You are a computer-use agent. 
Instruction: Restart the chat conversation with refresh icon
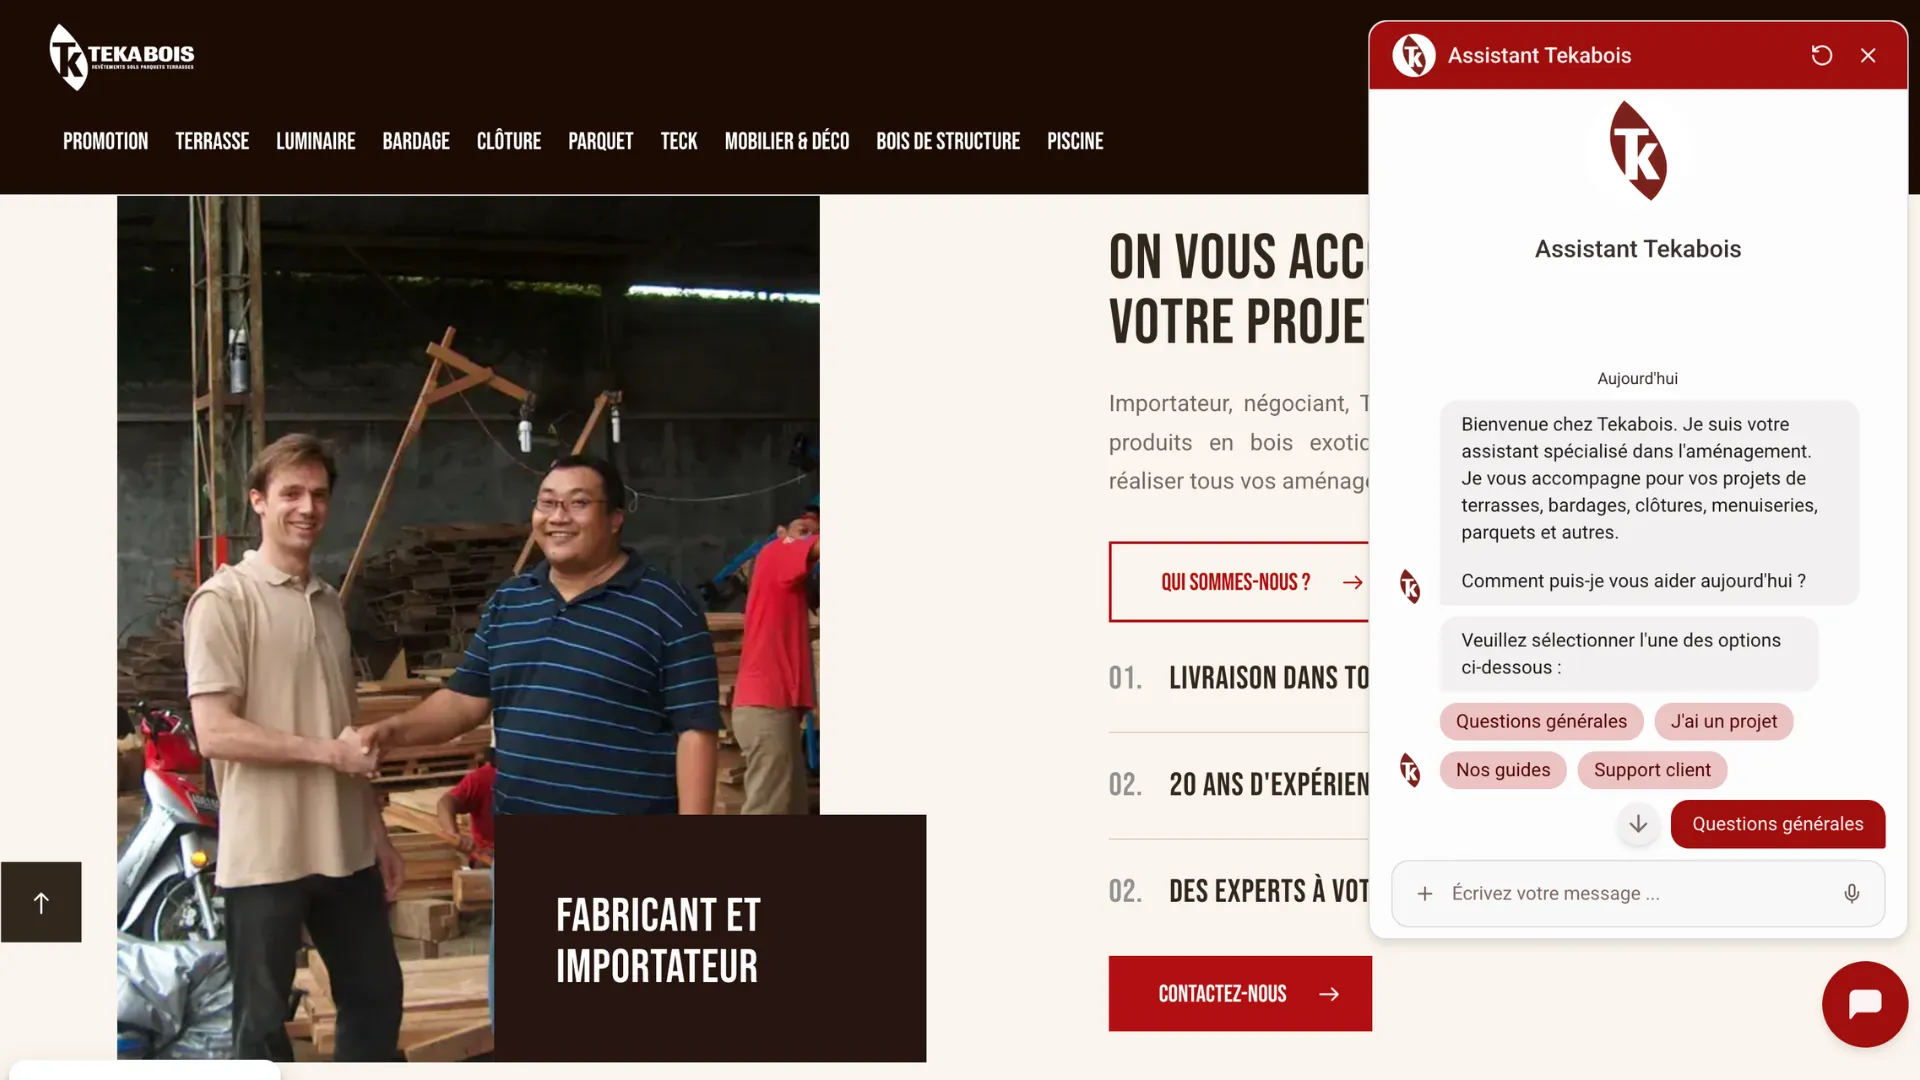[x=1821, y=56]
